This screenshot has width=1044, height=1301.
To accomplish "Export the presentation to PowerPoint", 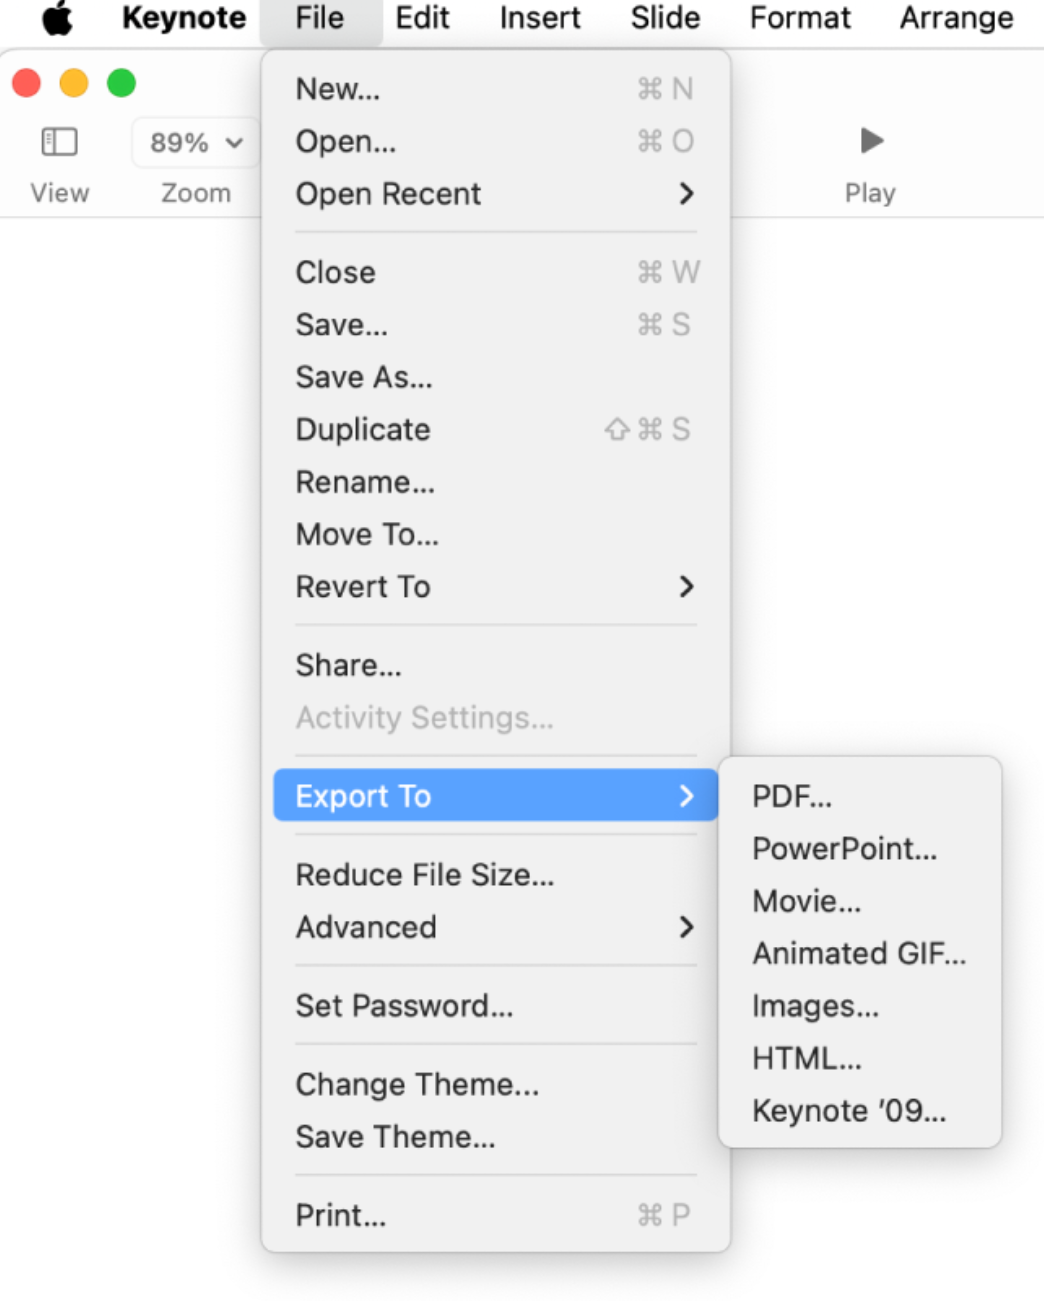I will [845, 849].
